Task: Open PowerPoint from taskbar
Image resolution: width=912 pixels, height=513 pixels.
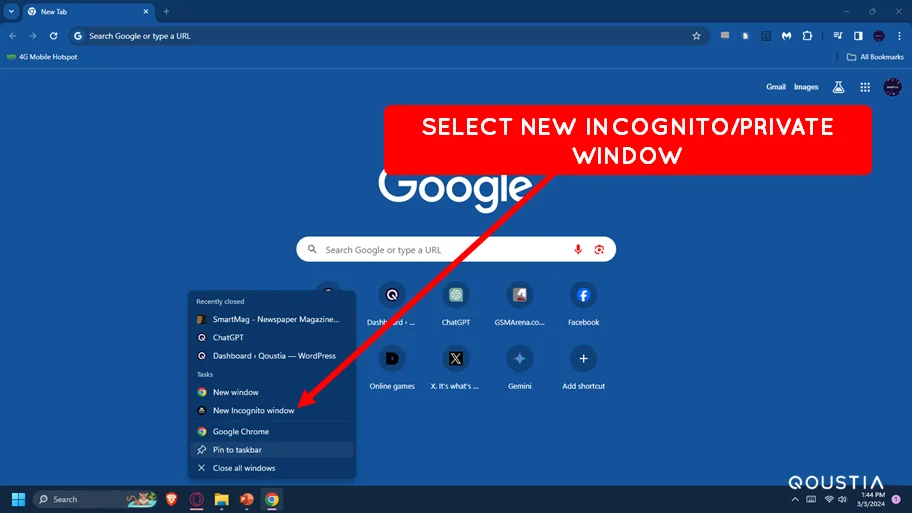Action: (247, 499)
